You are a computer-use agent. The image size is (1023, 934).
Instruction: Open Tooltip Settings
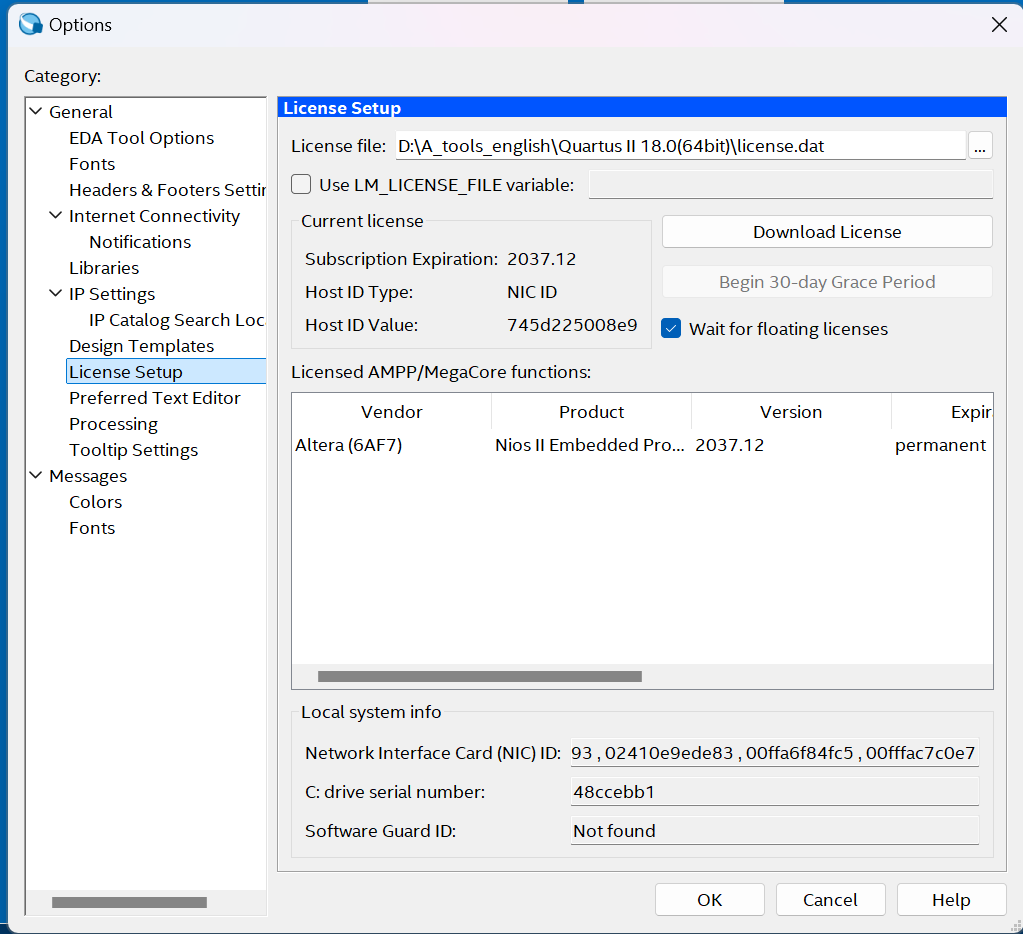(134, 450)
